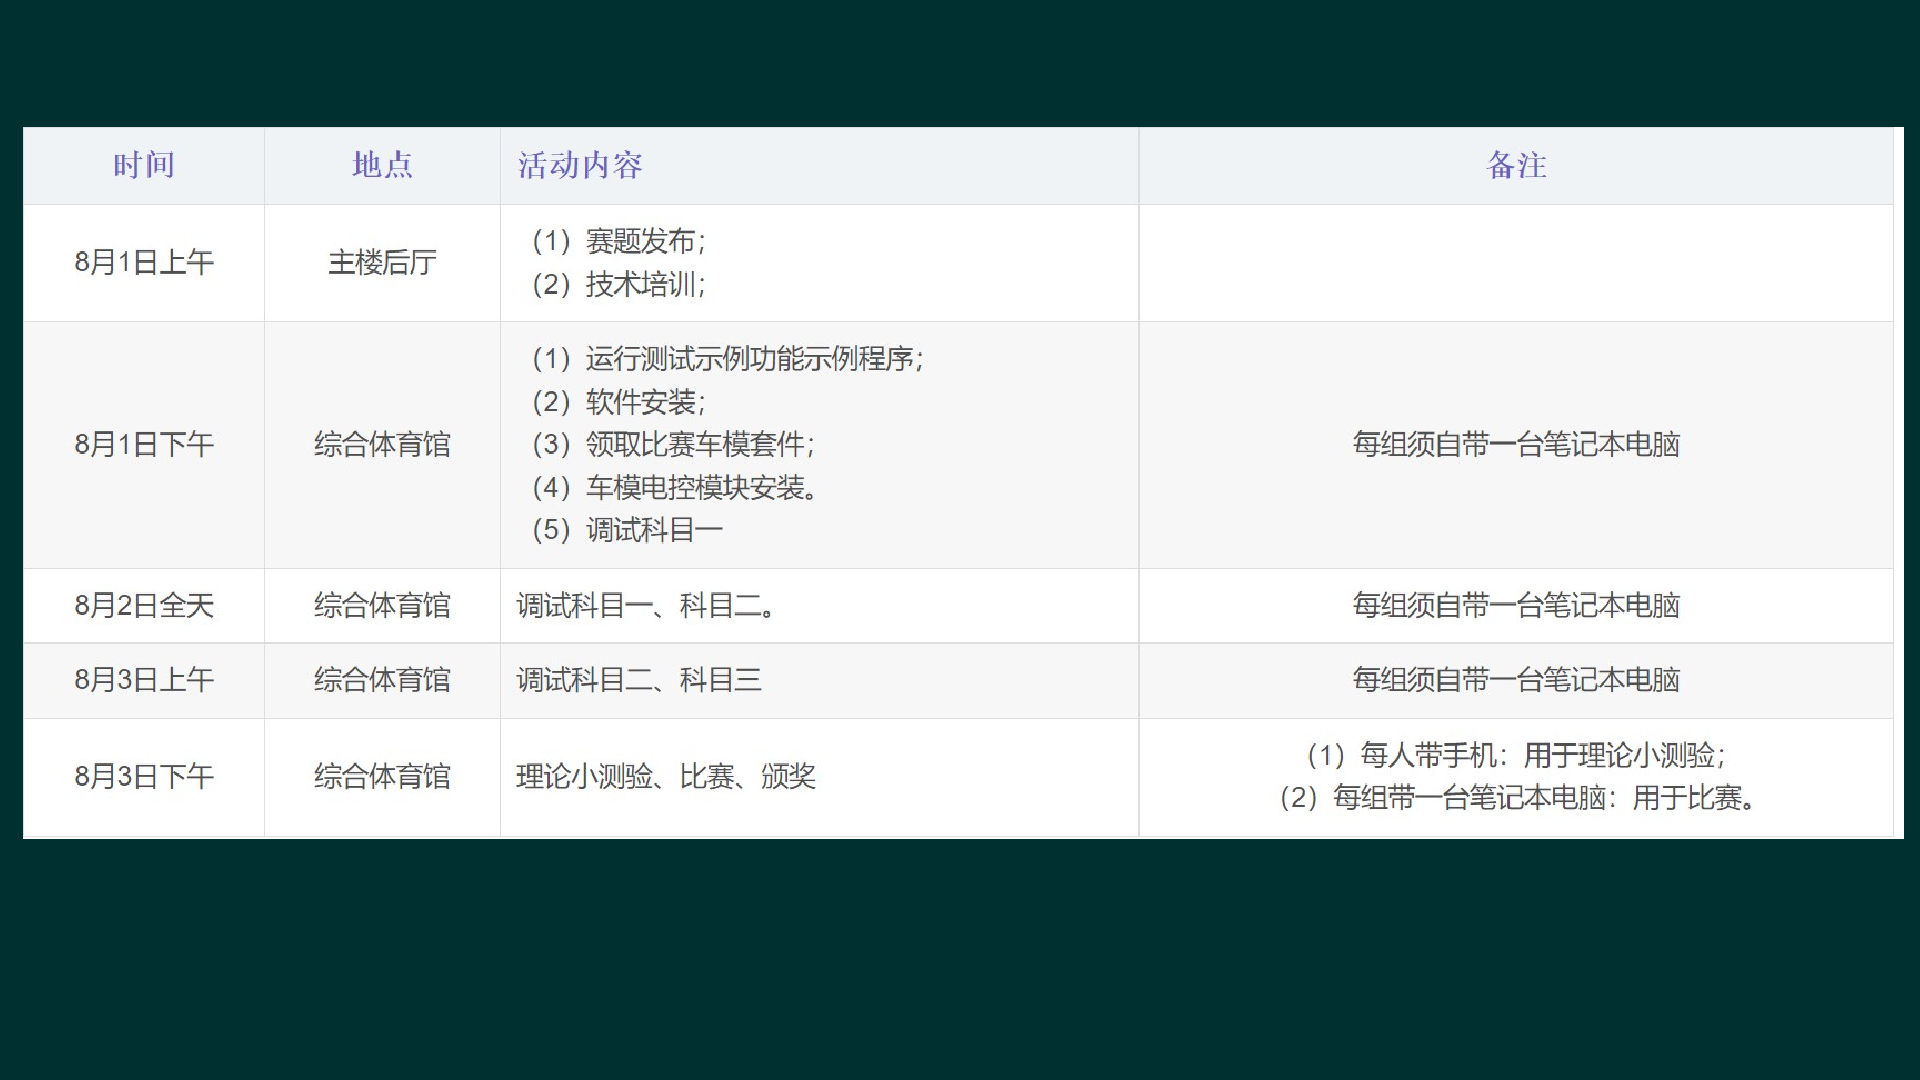Click 调试科目二、科目三 activity cell
Image resolution: width=1920 pixels, height=1080 pixels.
(x=639, y=680)
